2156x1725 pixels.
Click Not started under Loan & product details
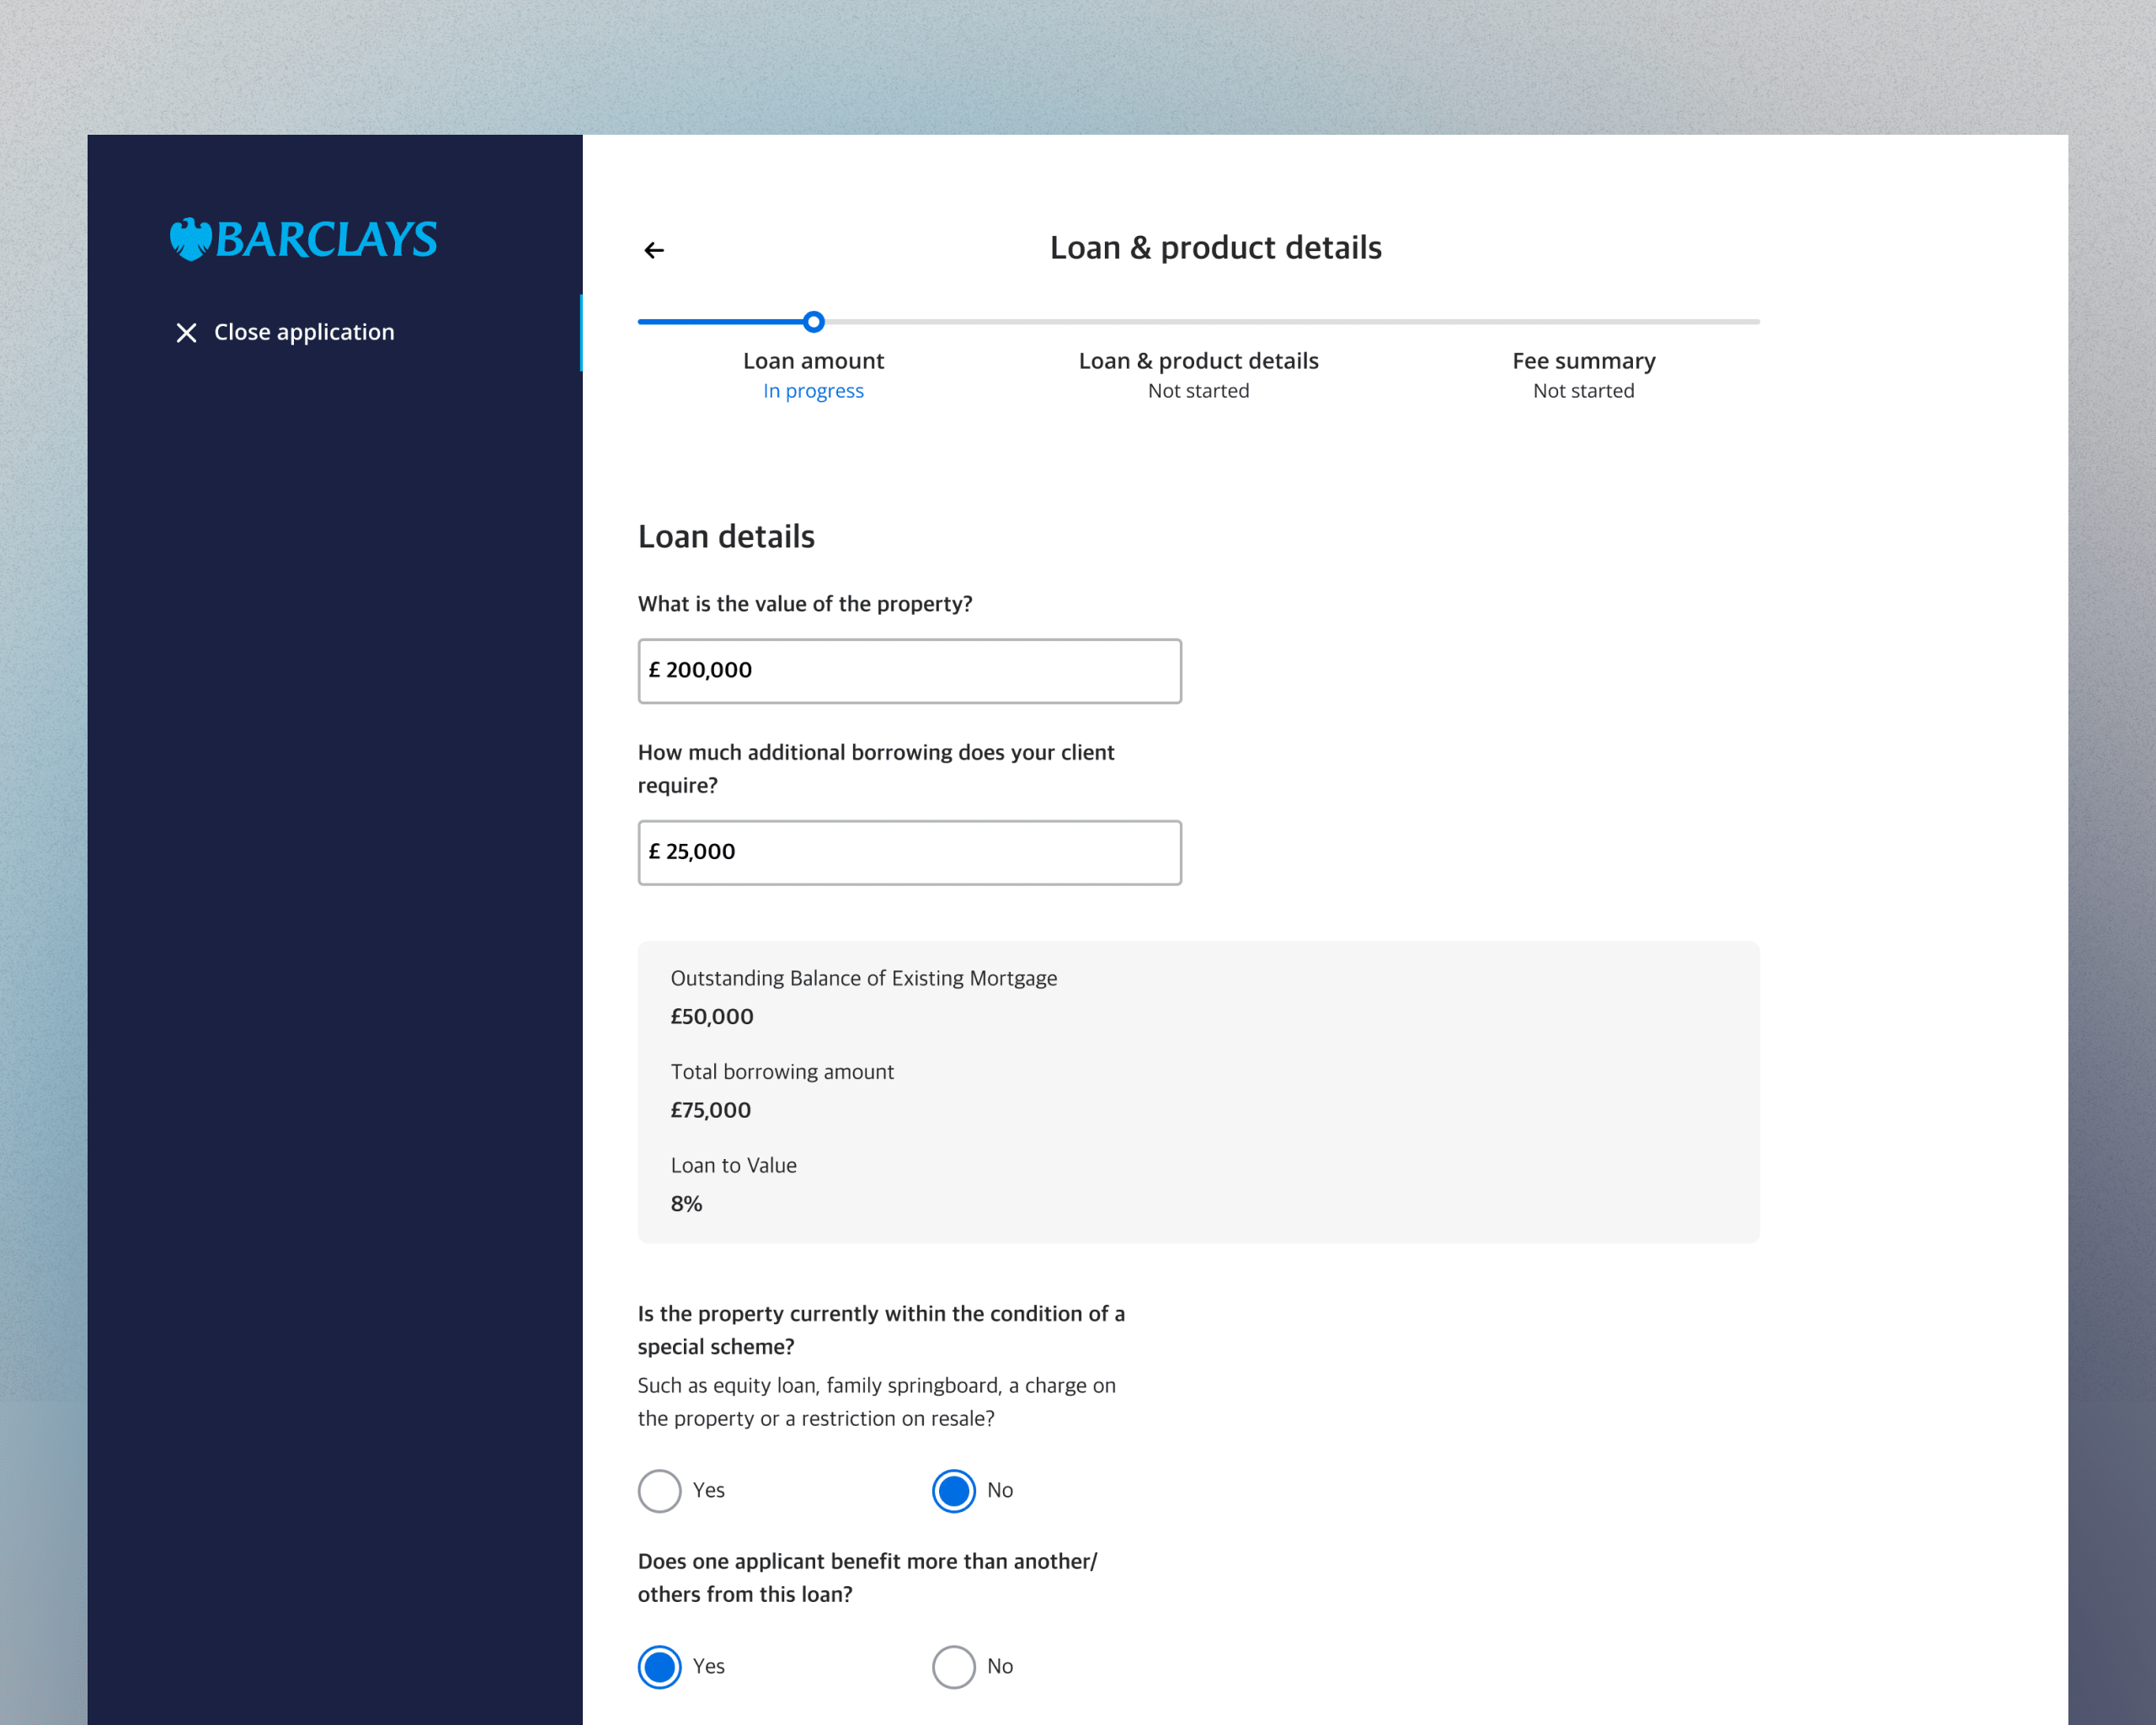[x=1198, y=391]
